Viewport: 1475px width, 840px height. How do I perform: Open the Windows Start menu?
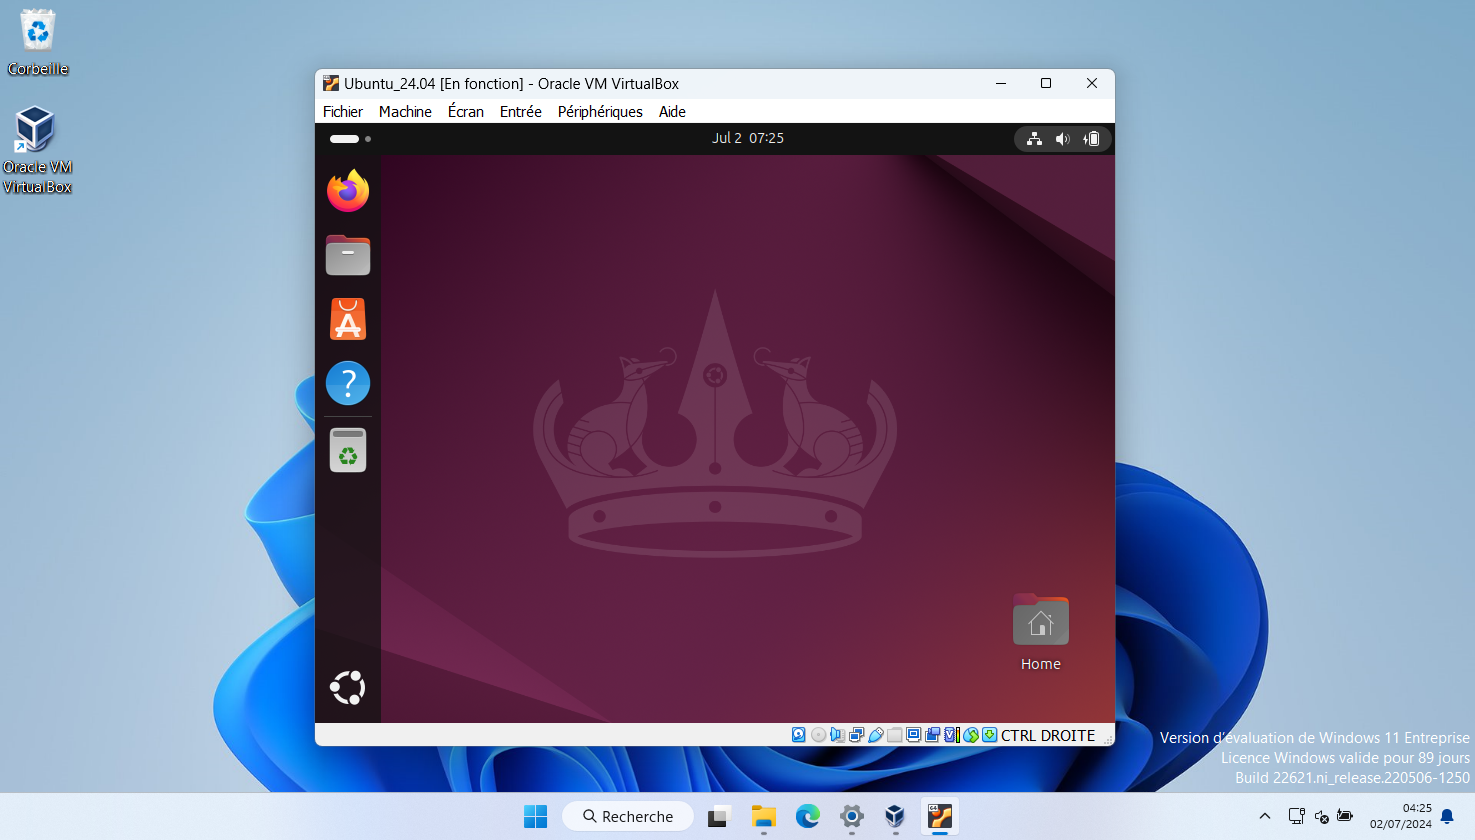pyautogui.click(x=536, y=817)
